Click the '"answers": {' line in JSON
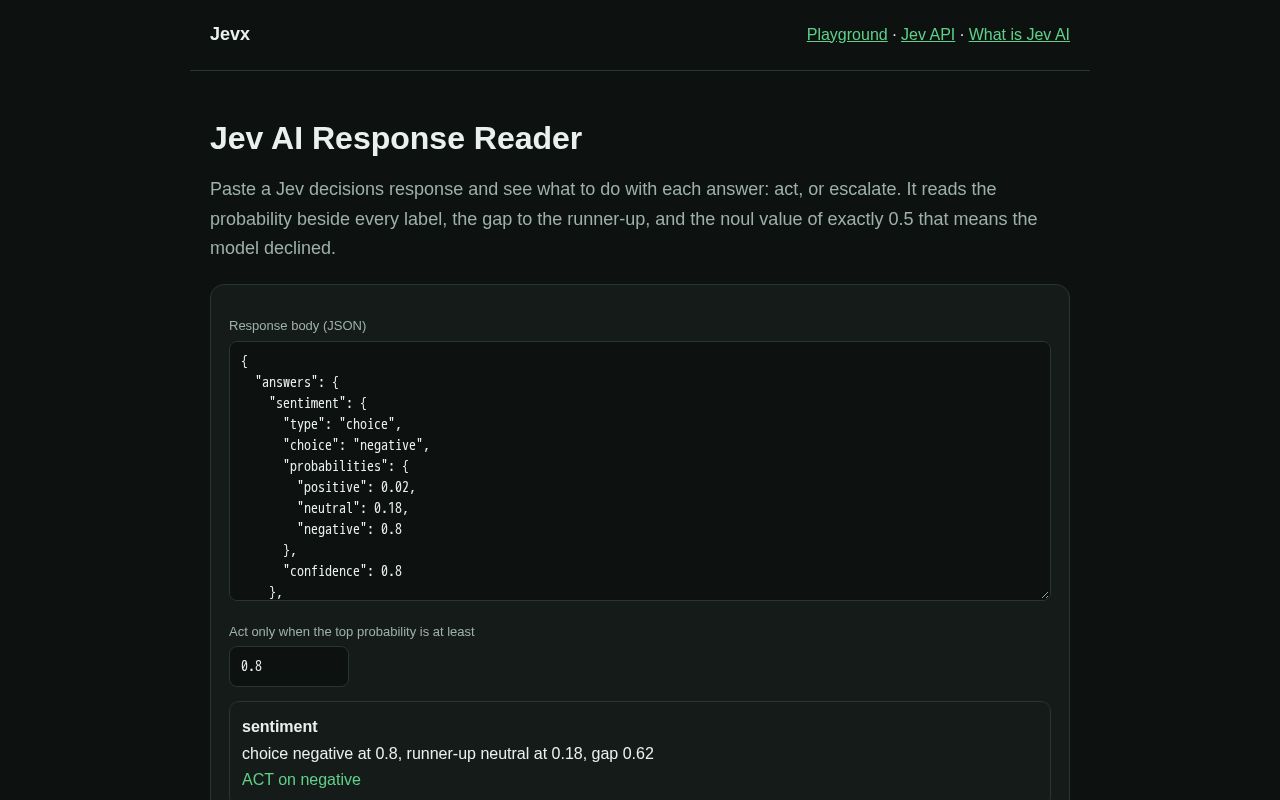The width and height of the screenshot is (1280, 800). [297, 382]
